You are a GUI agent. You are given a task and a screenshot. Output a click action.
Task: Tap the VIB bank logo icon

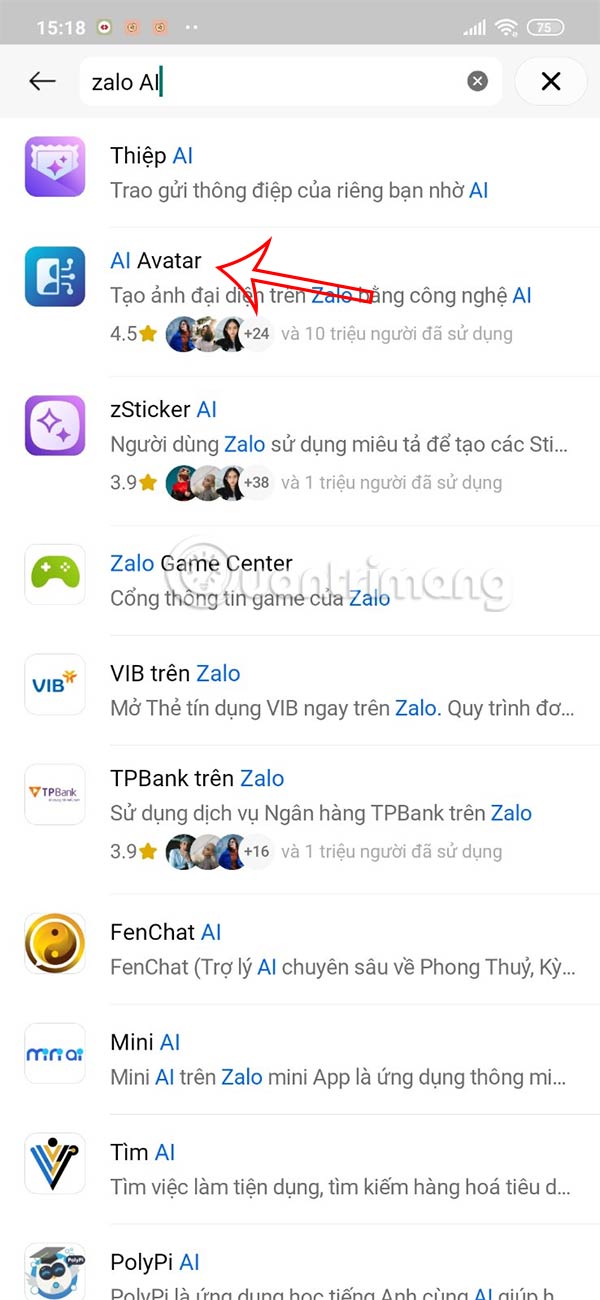pos(55,684)
